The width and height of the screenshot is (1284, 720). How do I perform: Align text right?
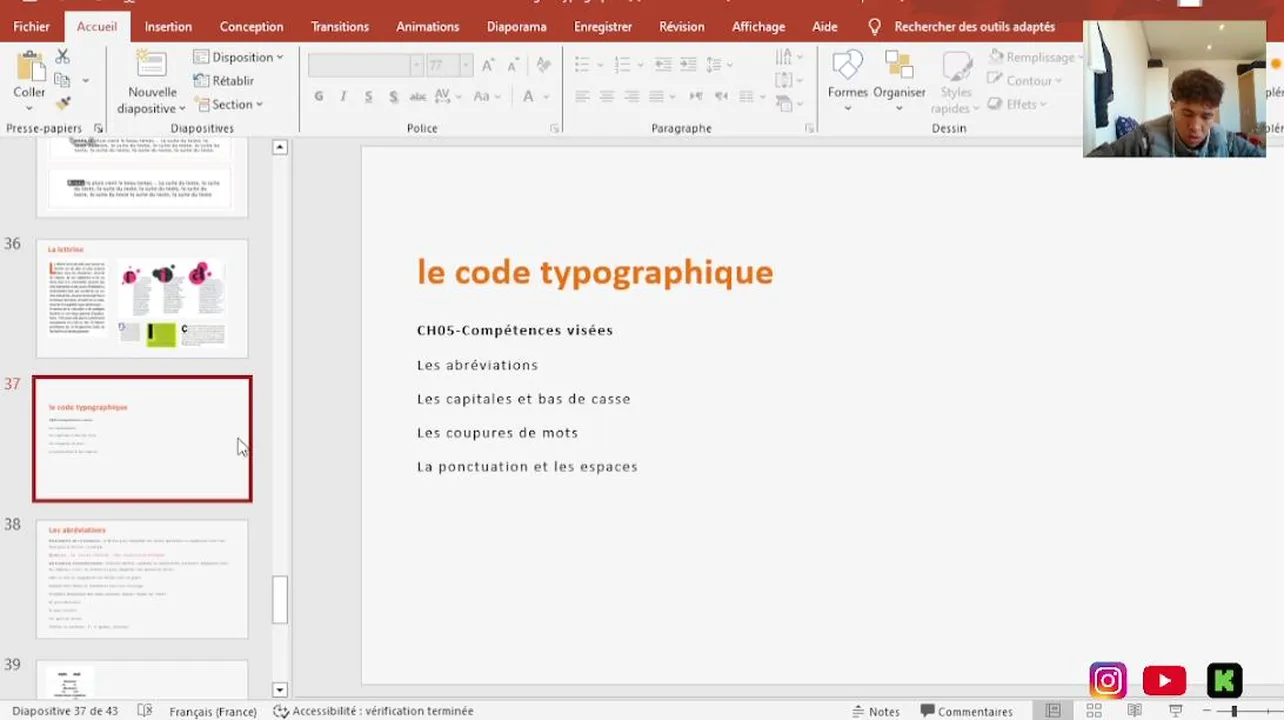(632, 97)
